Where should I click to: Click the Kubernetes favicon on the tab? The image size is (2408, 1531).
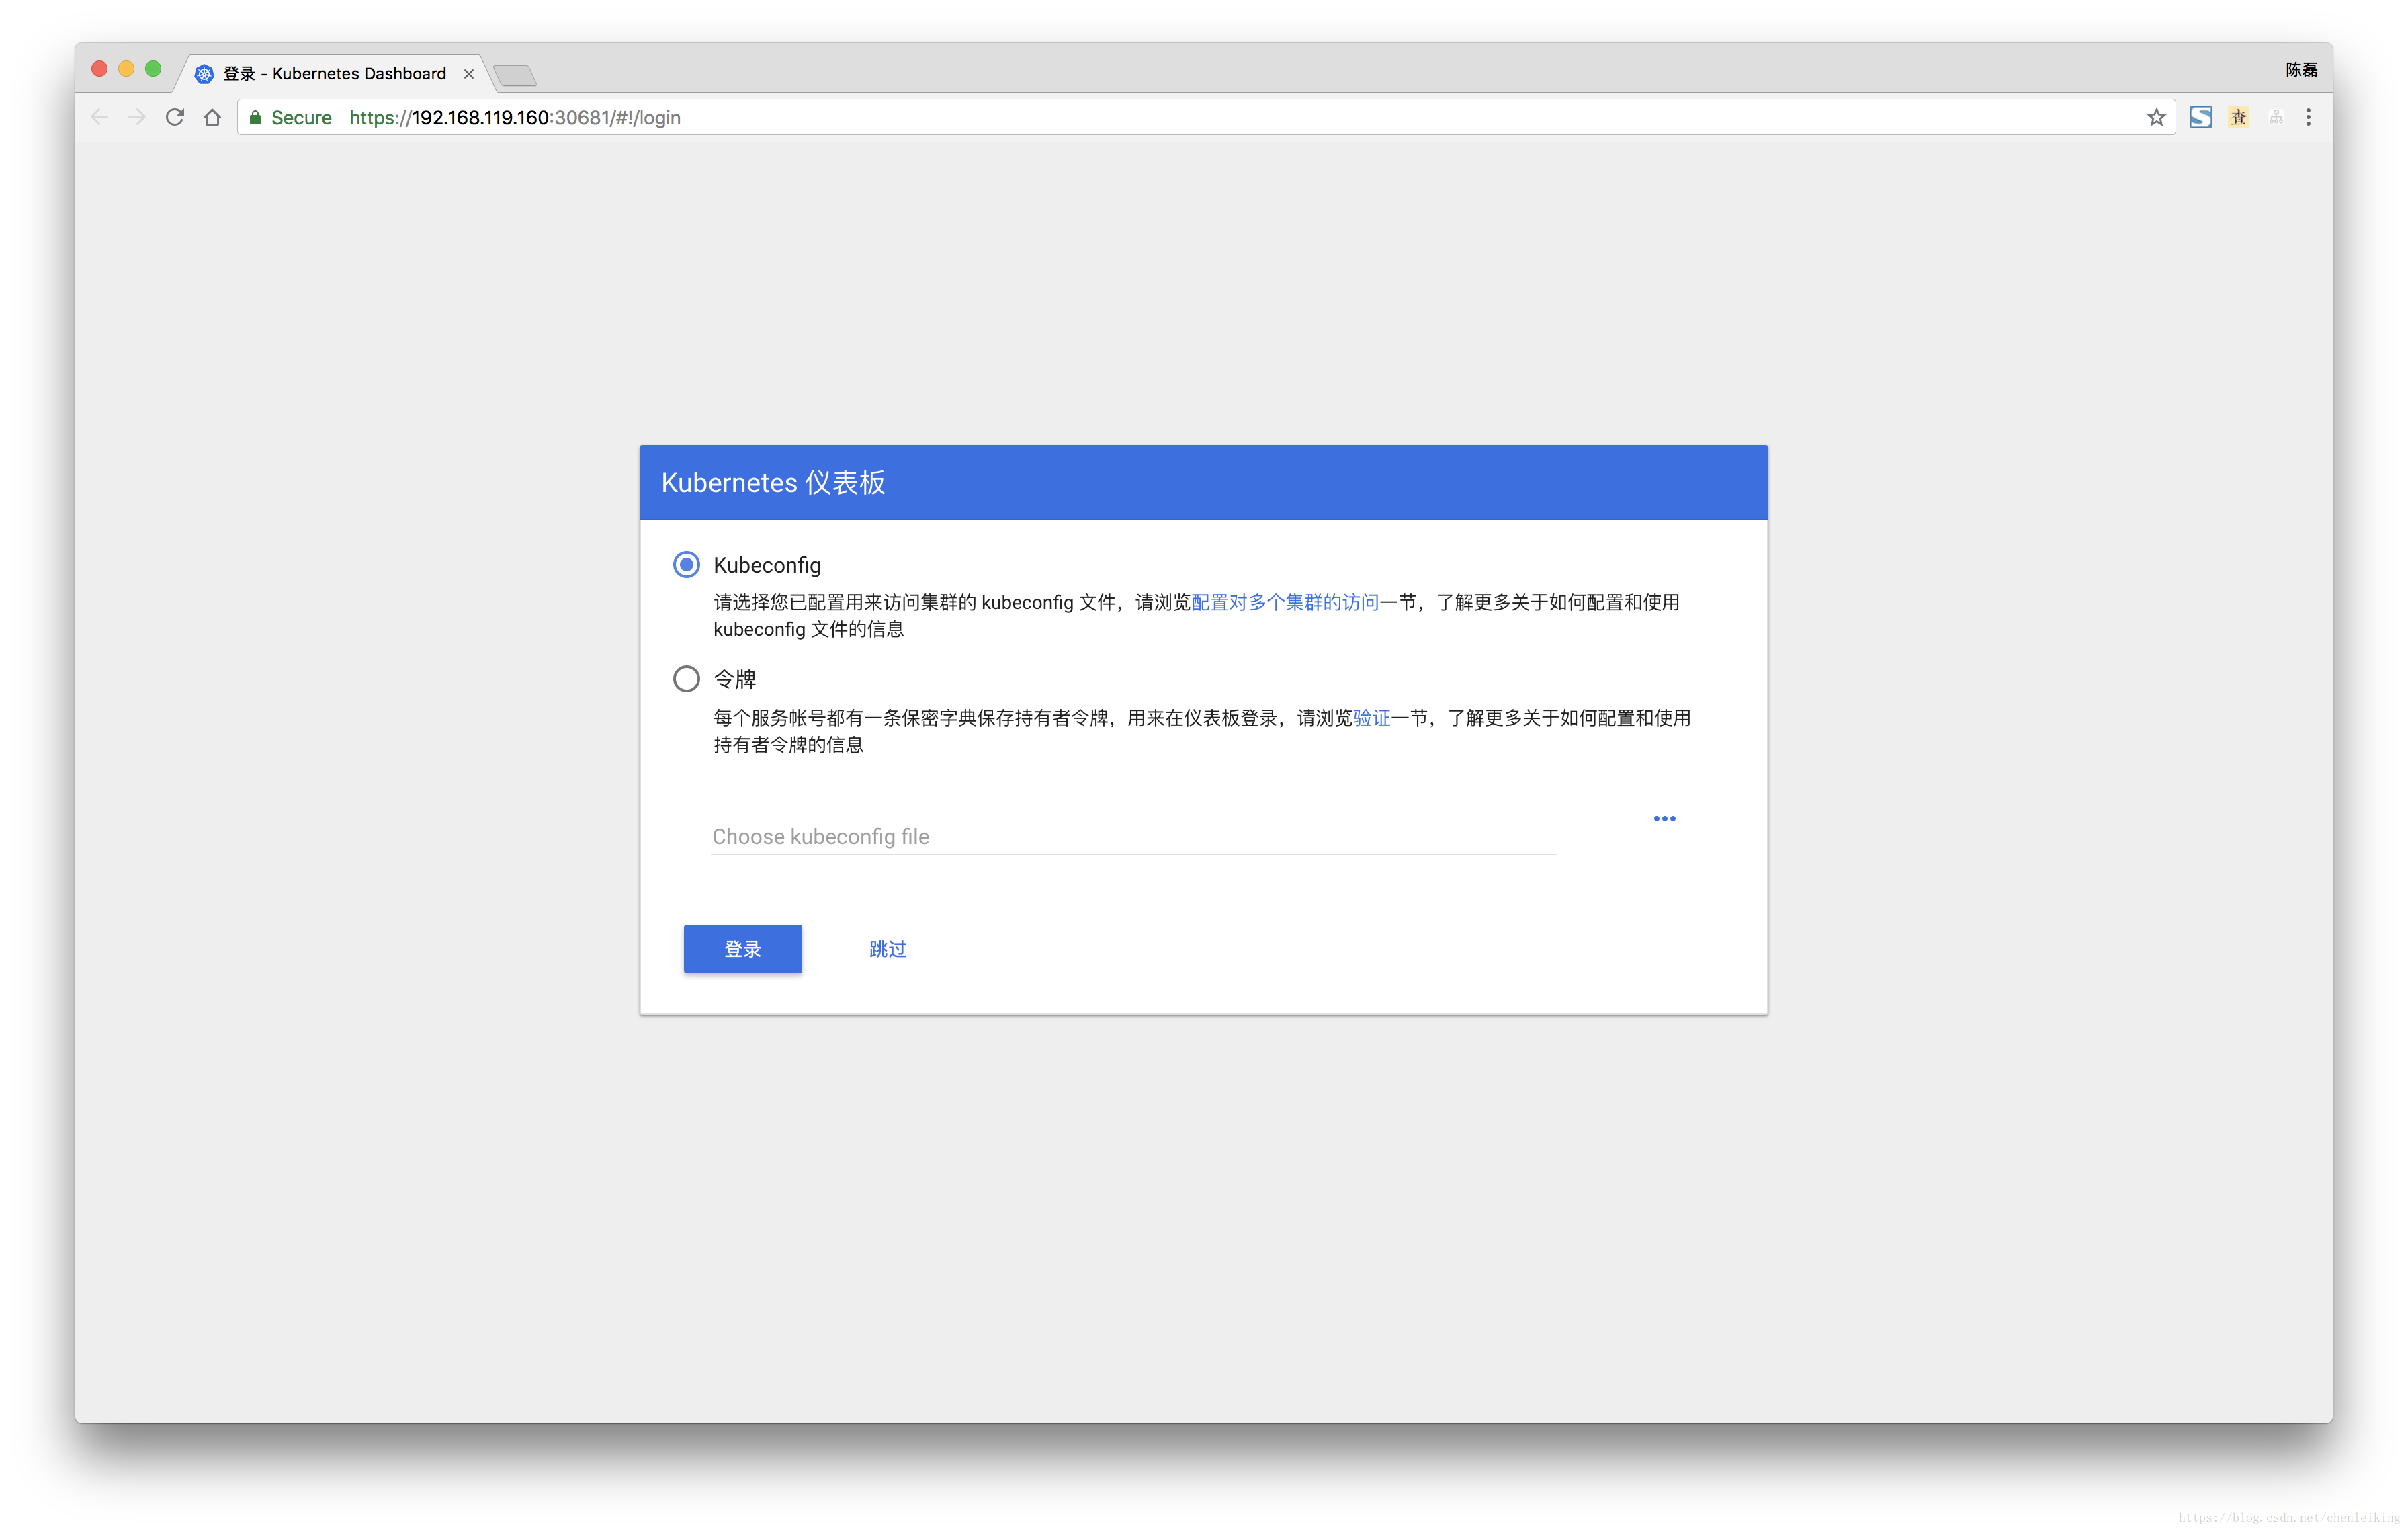pos(204,74)
